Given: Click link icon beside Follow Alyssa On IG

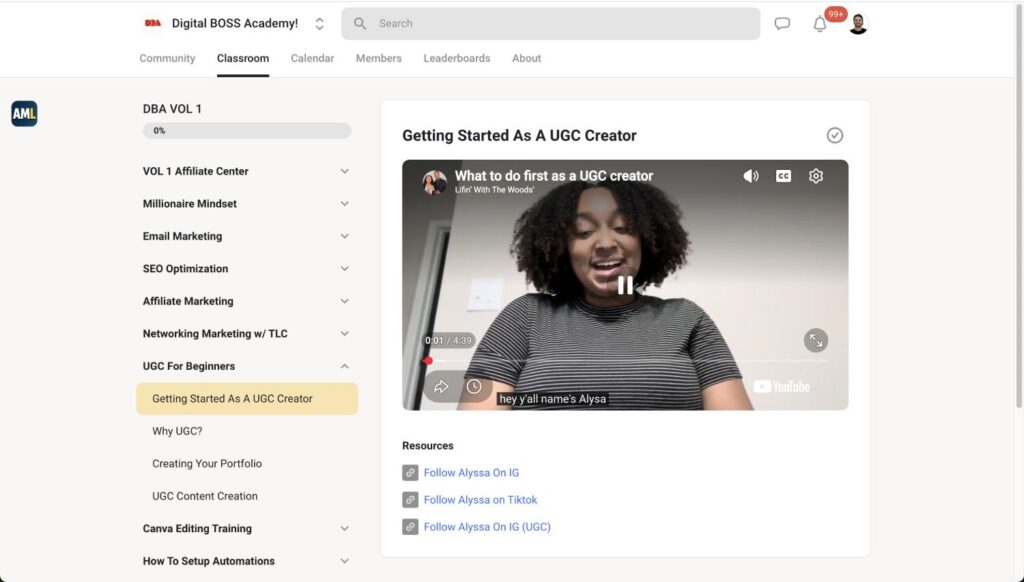Looking at the screenshot, I should pos(410,472).
